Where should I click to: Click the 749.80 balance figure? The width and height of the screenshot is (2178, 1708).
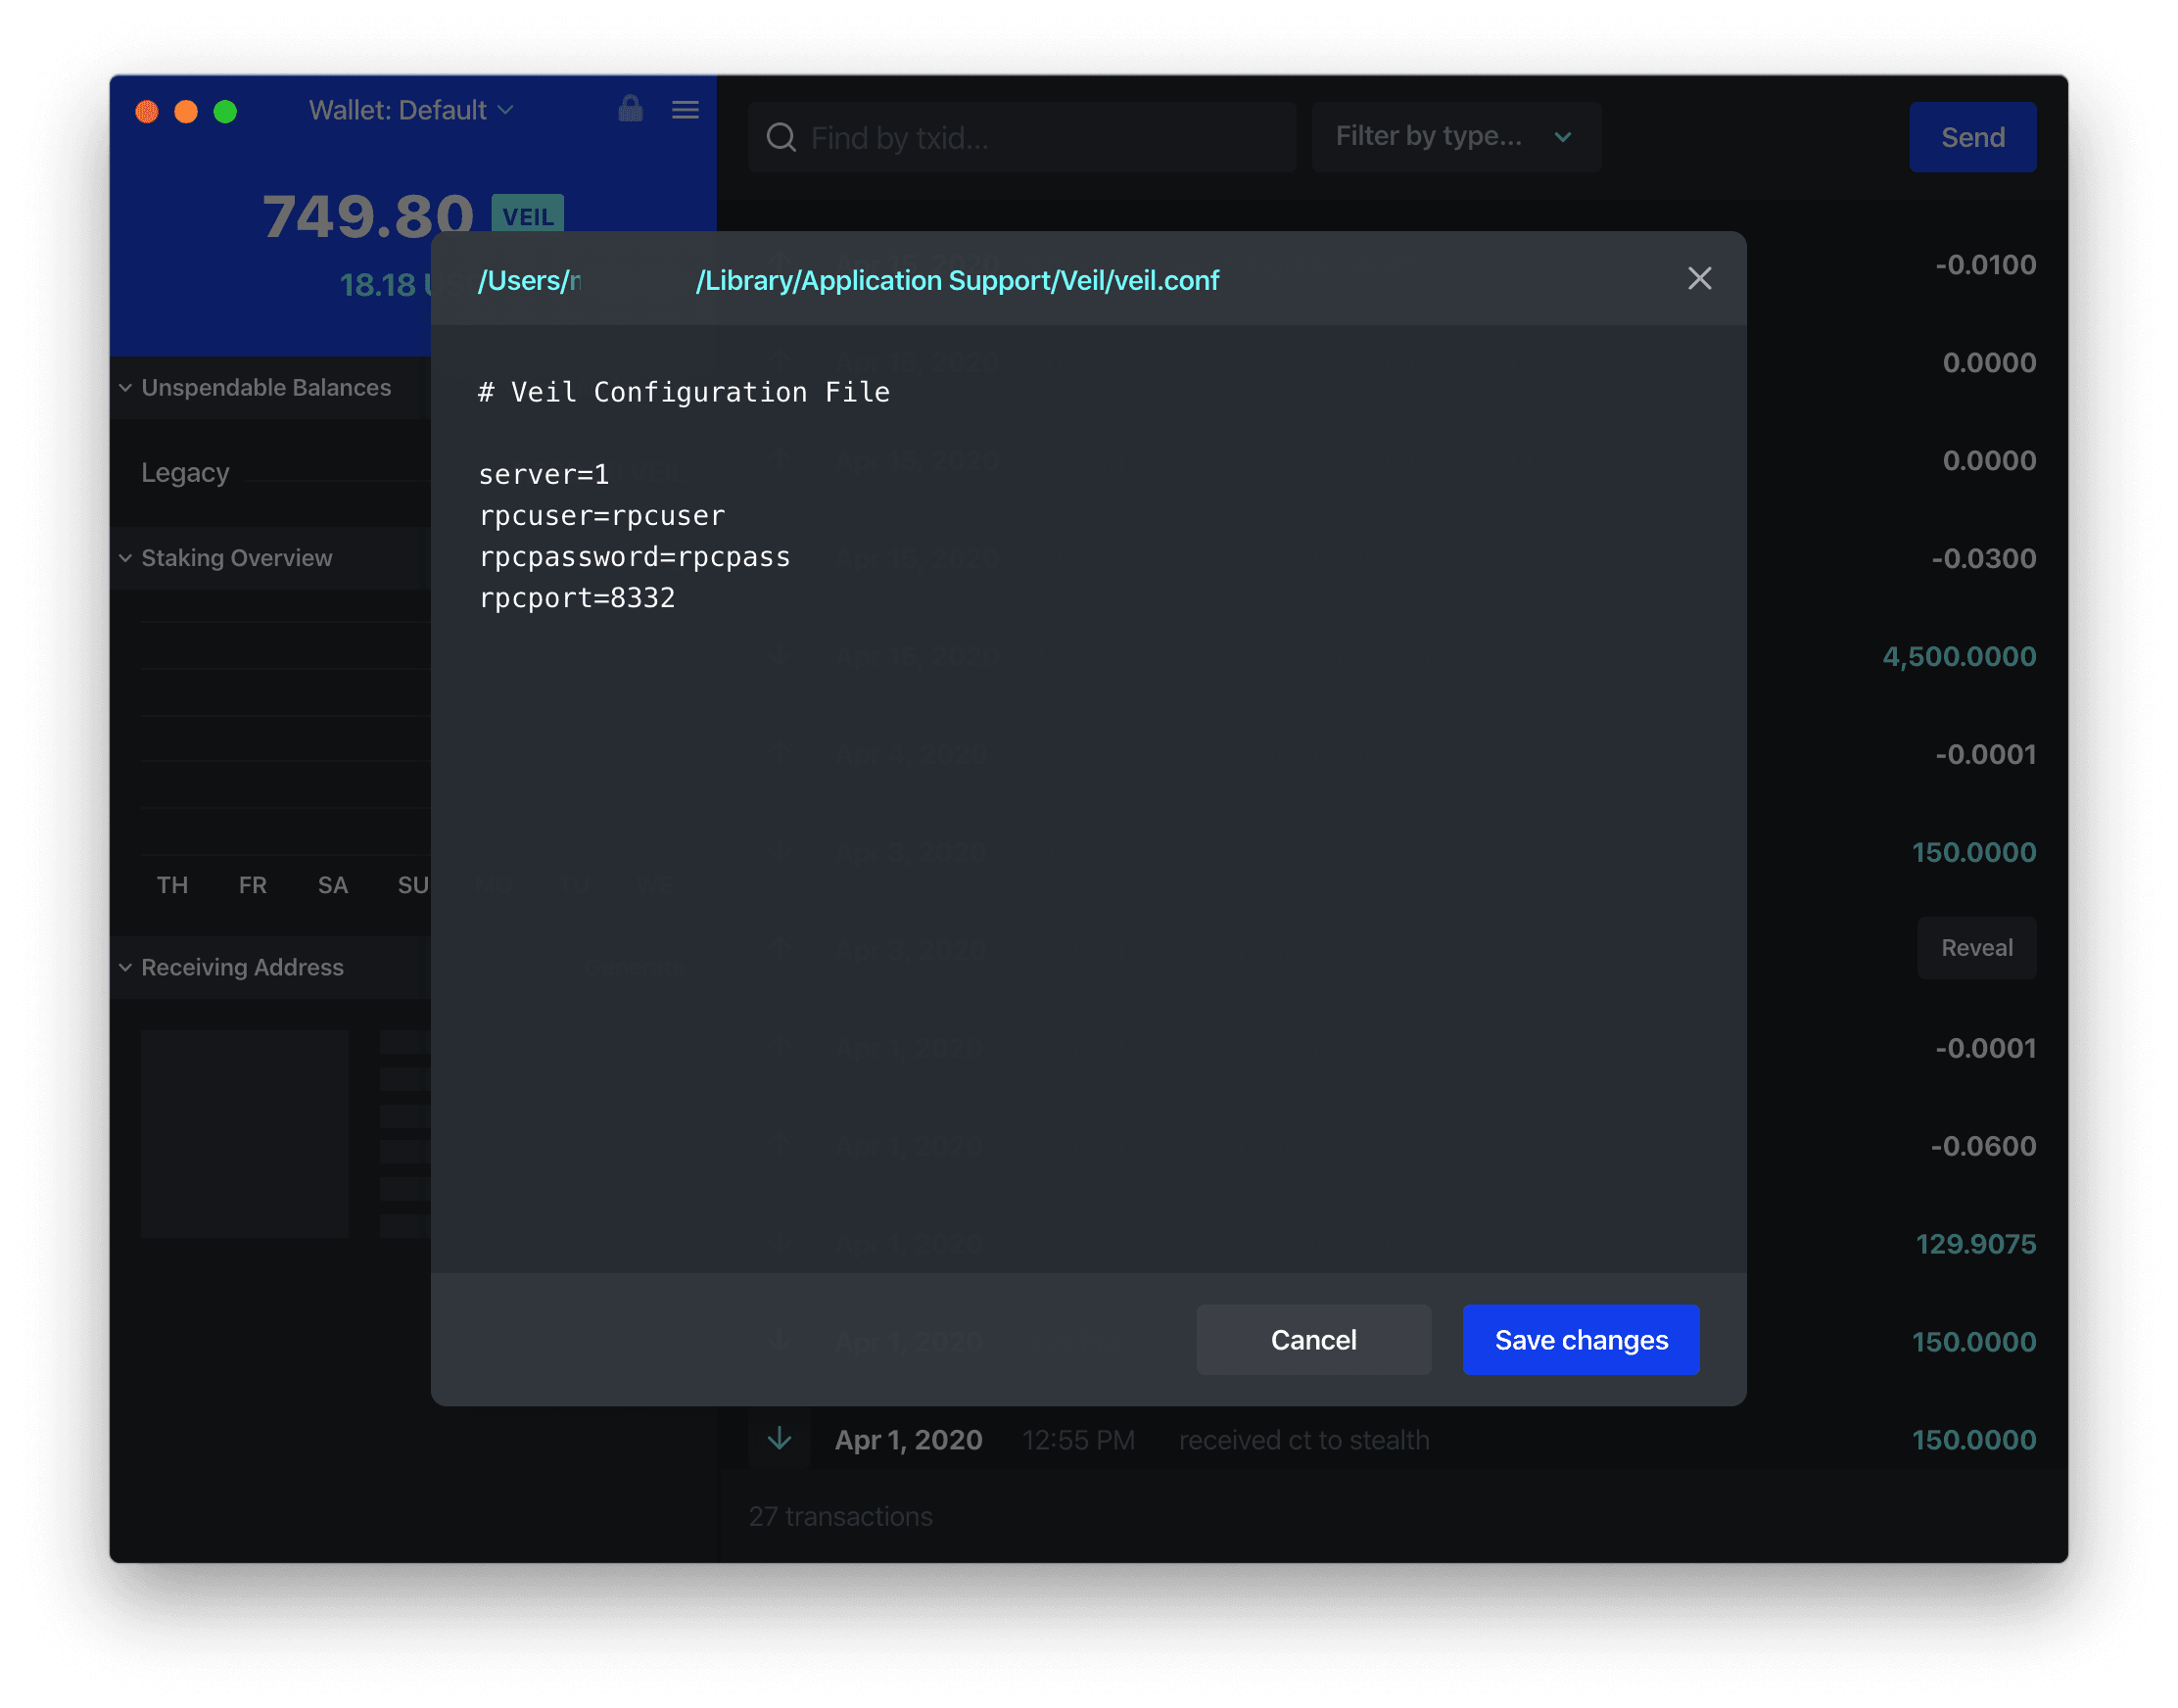367,215
